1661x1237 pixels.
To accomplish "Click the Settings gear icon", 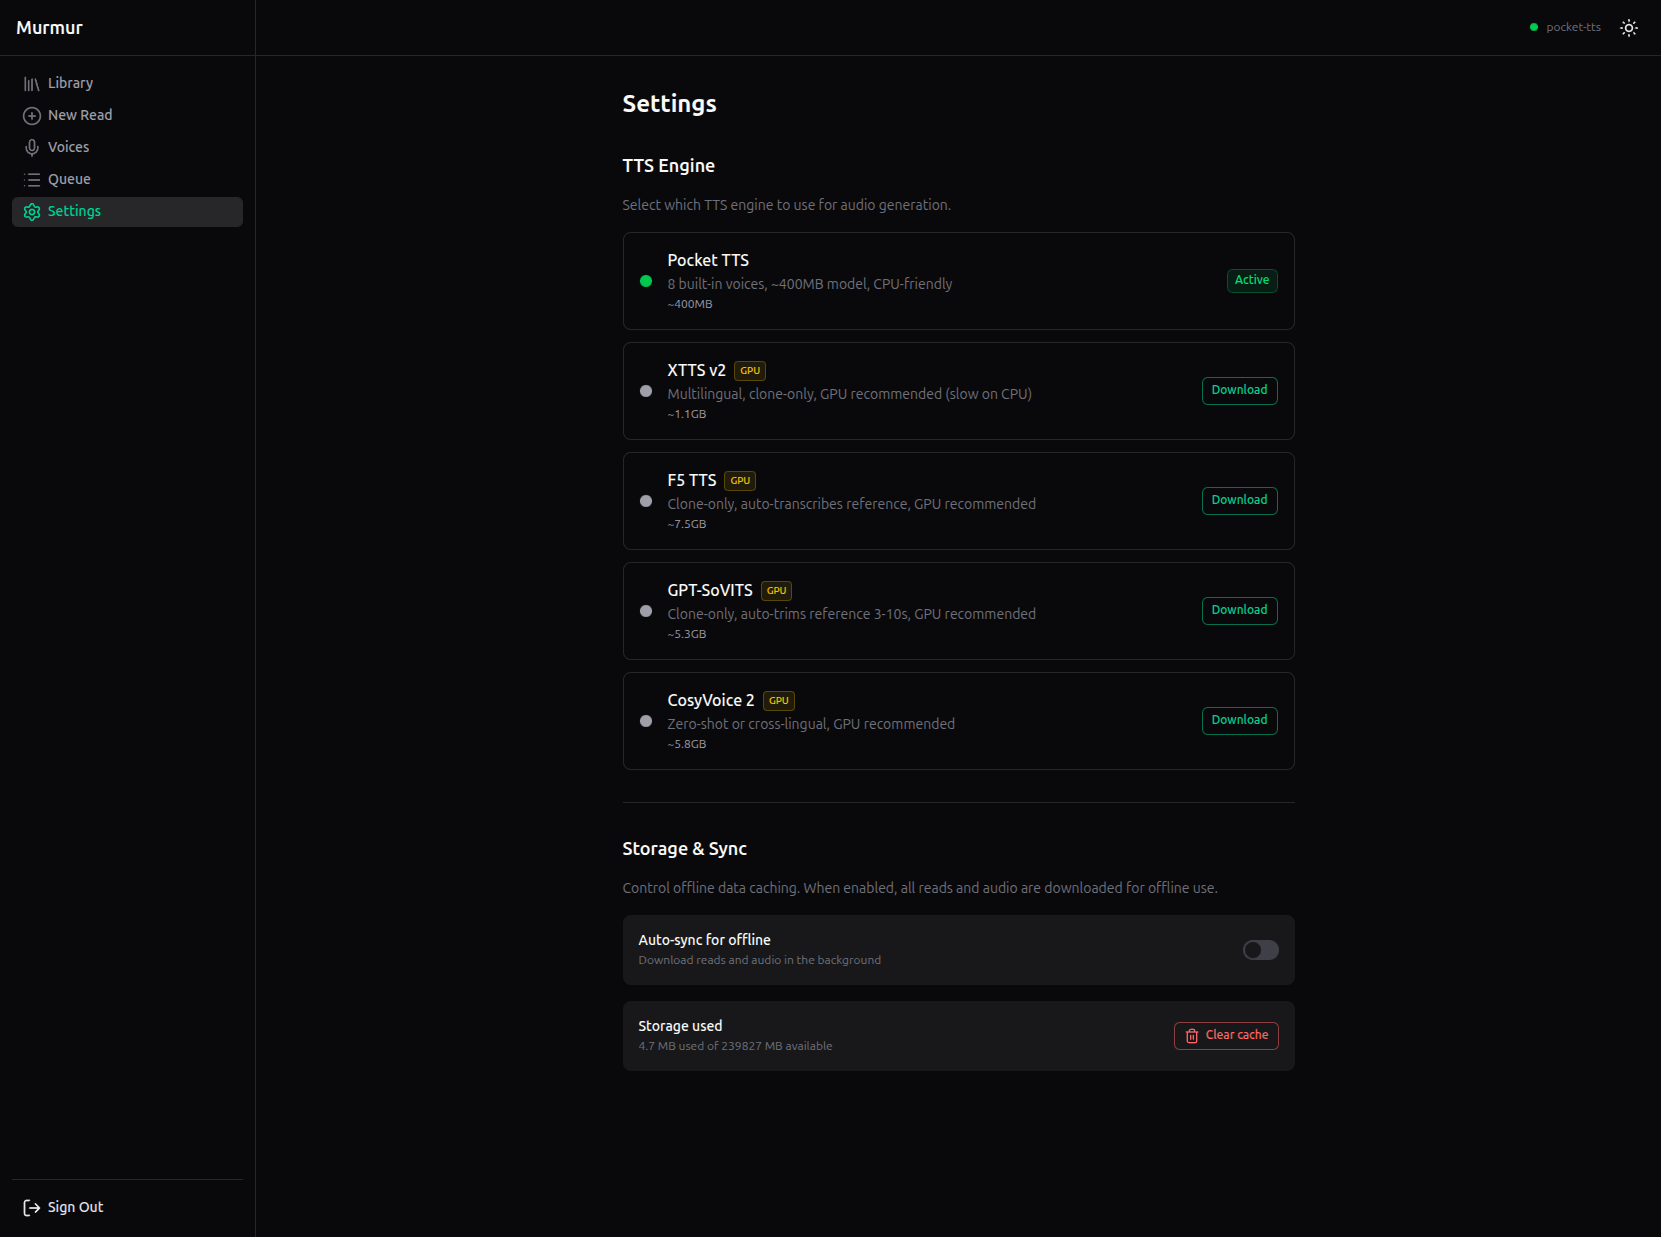I will 31,211.
